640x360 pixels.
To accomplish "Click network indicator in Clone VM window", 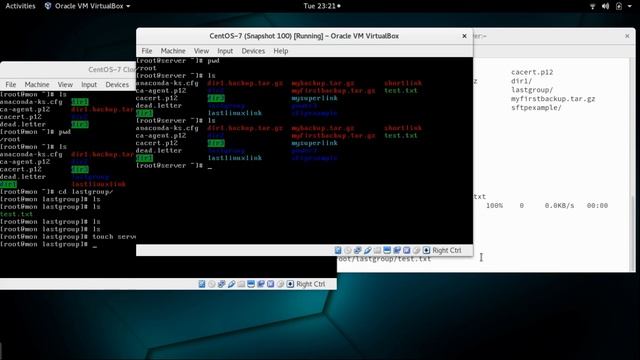I will [221, 284].
